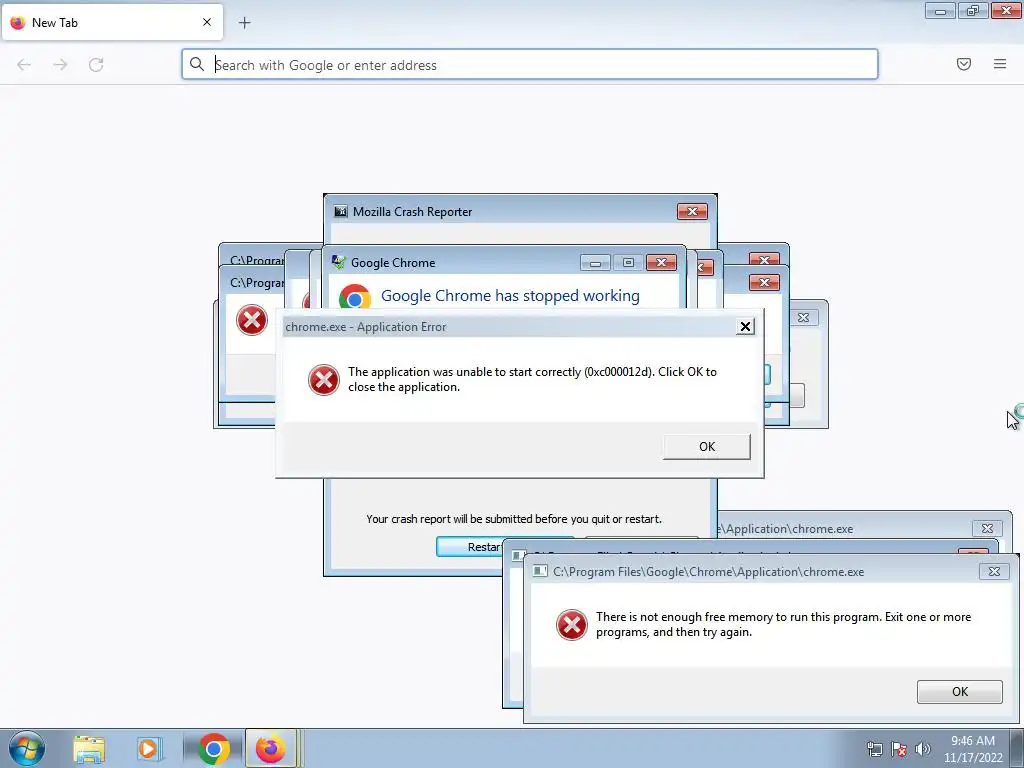Click the search magnifier icon in address bar
The height and width of the screenshot is (768, 1024).
point(197,64)
